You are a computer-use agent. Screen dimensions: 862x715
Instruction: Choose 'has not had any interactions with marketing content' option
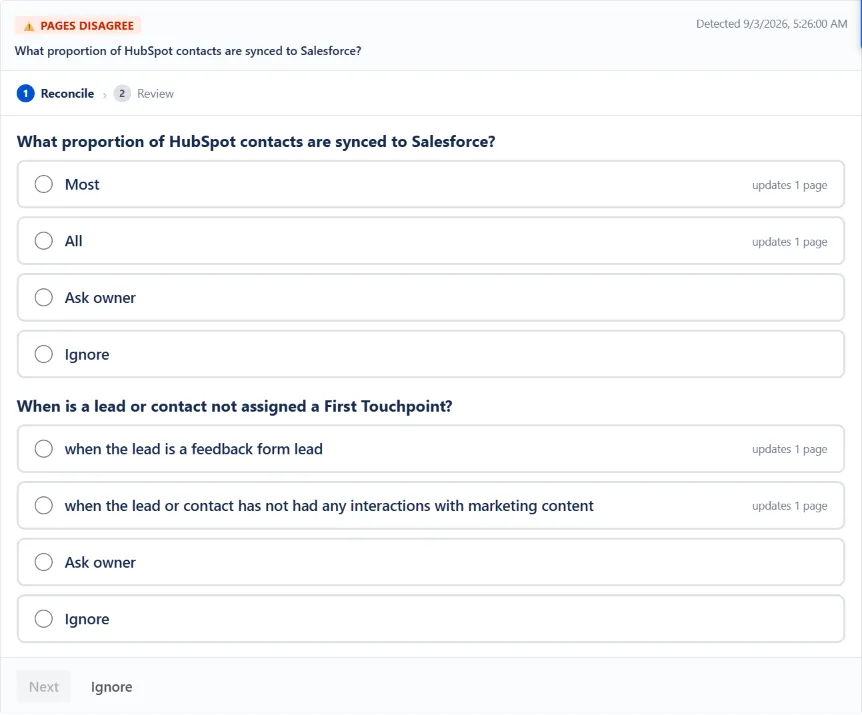coord(430,505)
